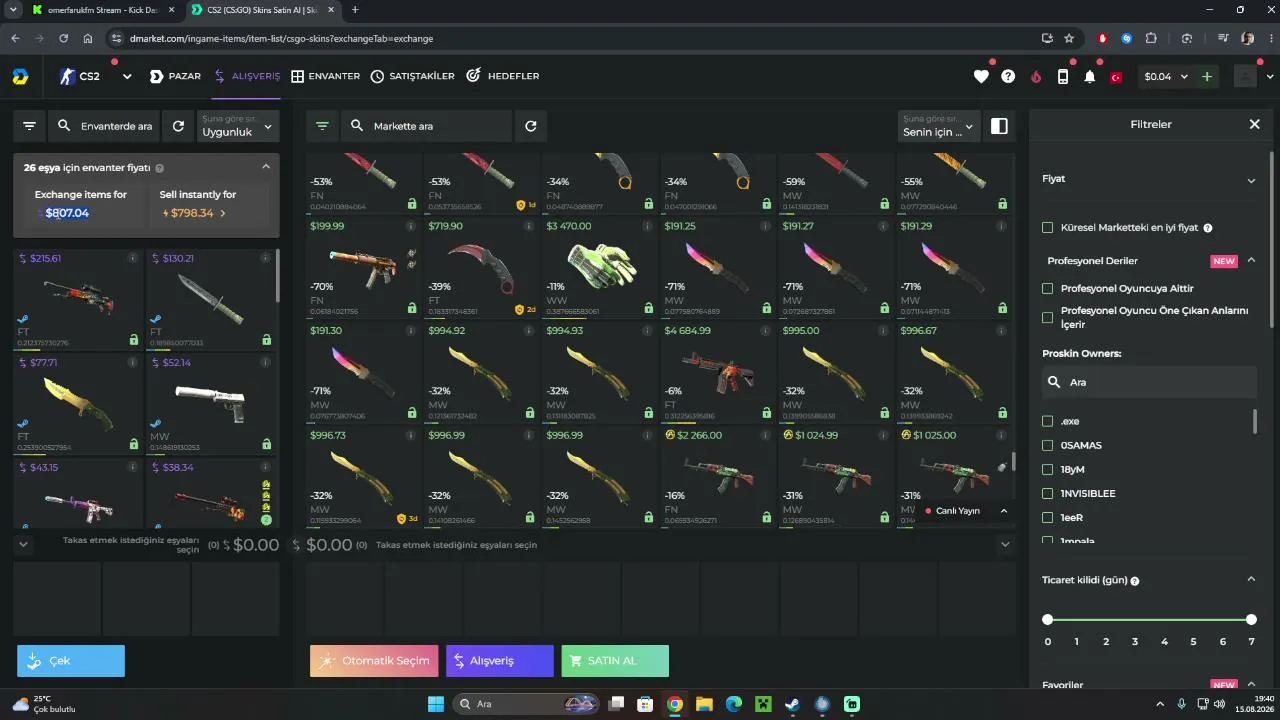
Task: Select the $3 470.00 gloves market item
Action: pos(600,269)
